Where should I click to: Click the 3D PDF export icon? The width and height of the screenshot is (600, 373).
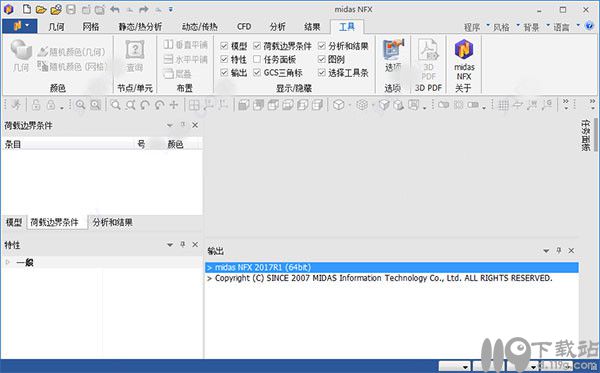(x=428, y=59)
